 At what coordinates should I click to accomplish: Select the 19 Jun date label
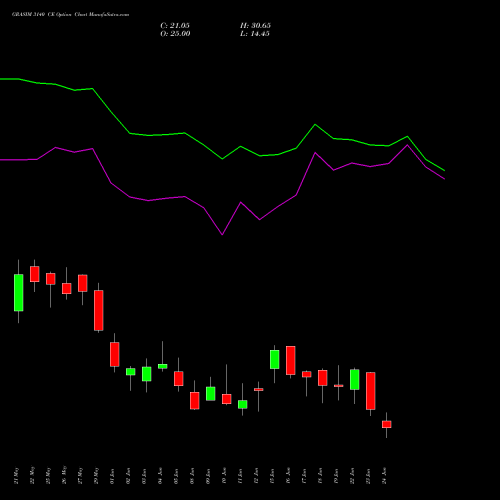point(337,476)
